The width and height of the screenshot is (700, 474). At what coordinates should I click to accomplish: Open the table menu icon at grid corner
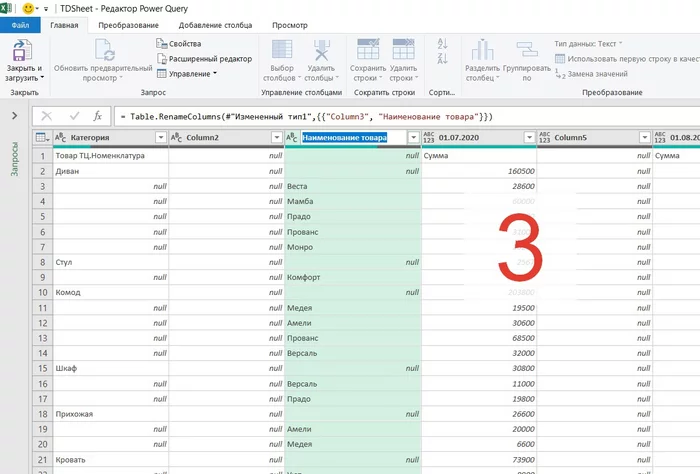pyautogui.click(x=42, y=137)
